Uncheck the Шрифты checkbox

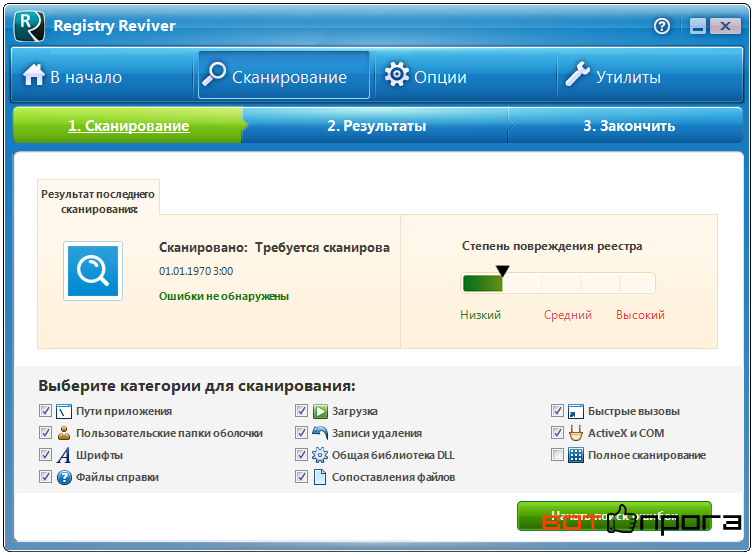coord(45,455)
